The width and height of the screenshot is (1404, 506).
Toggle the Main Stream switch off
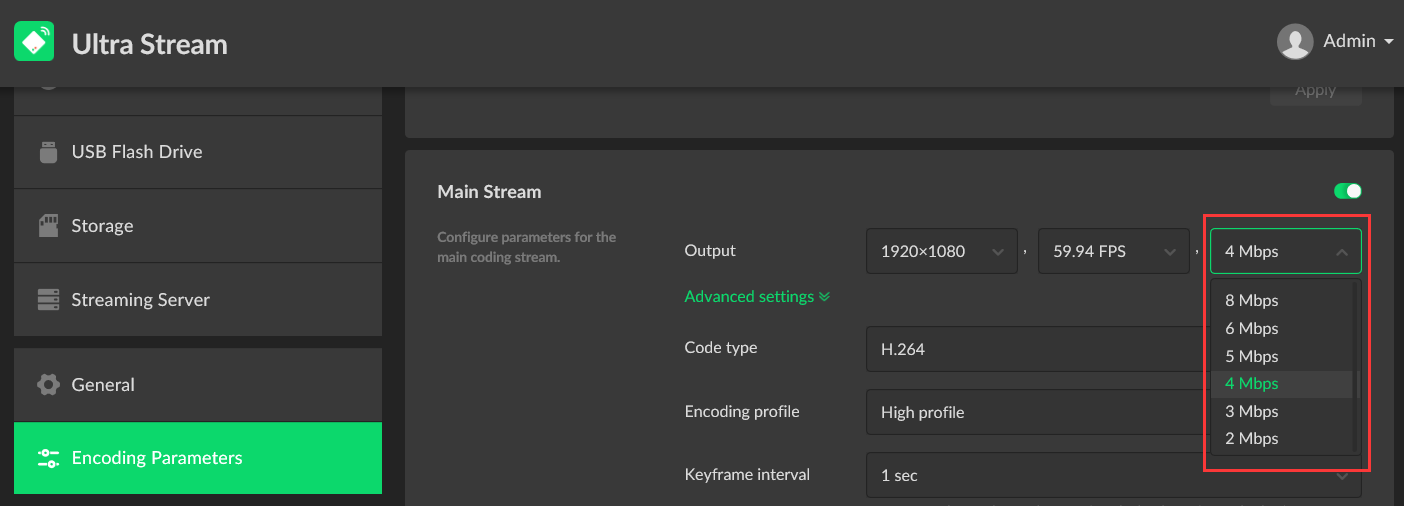(x=1348, y=191)
